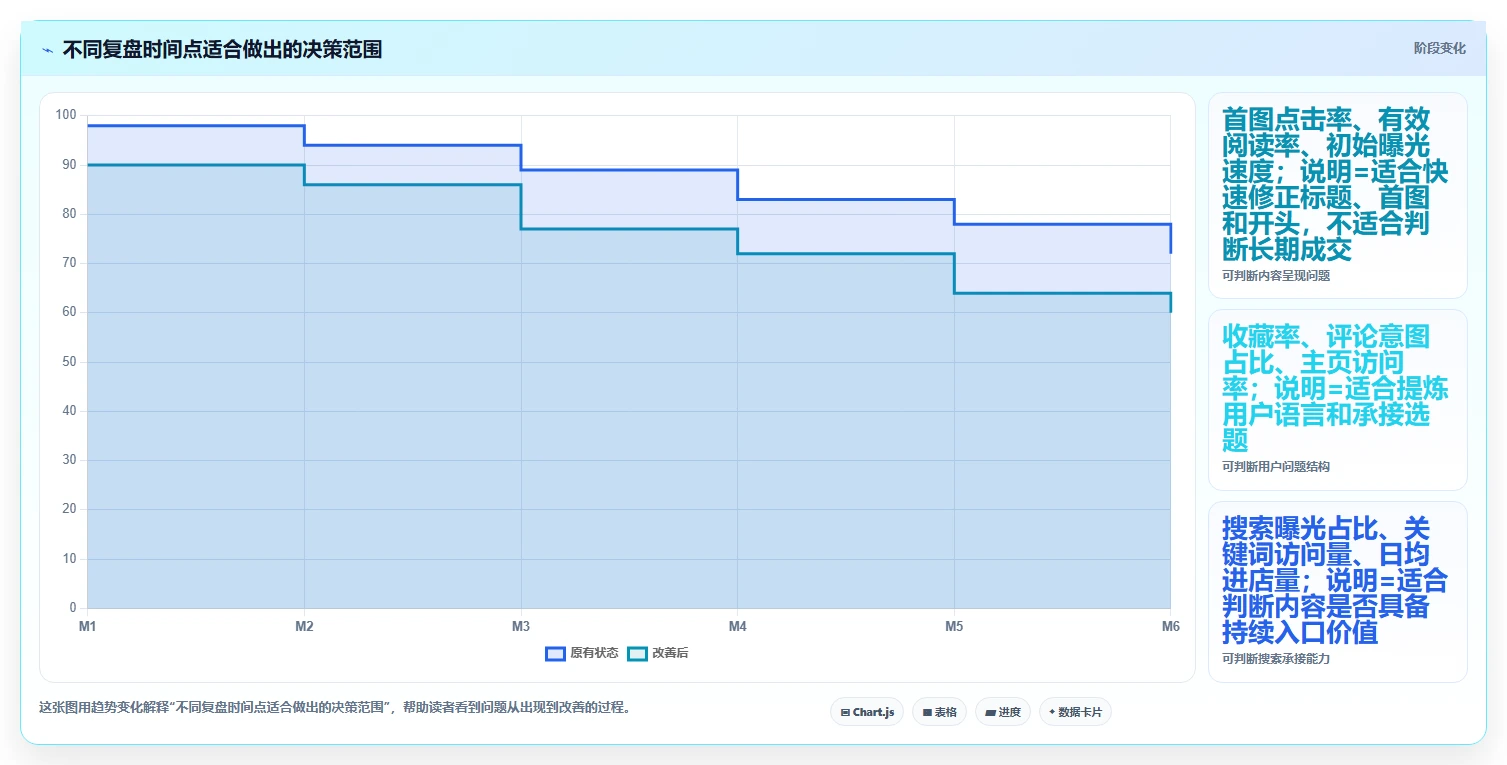
Task: Click the 可判断用户问题结构 caption
Action: 1276,467
